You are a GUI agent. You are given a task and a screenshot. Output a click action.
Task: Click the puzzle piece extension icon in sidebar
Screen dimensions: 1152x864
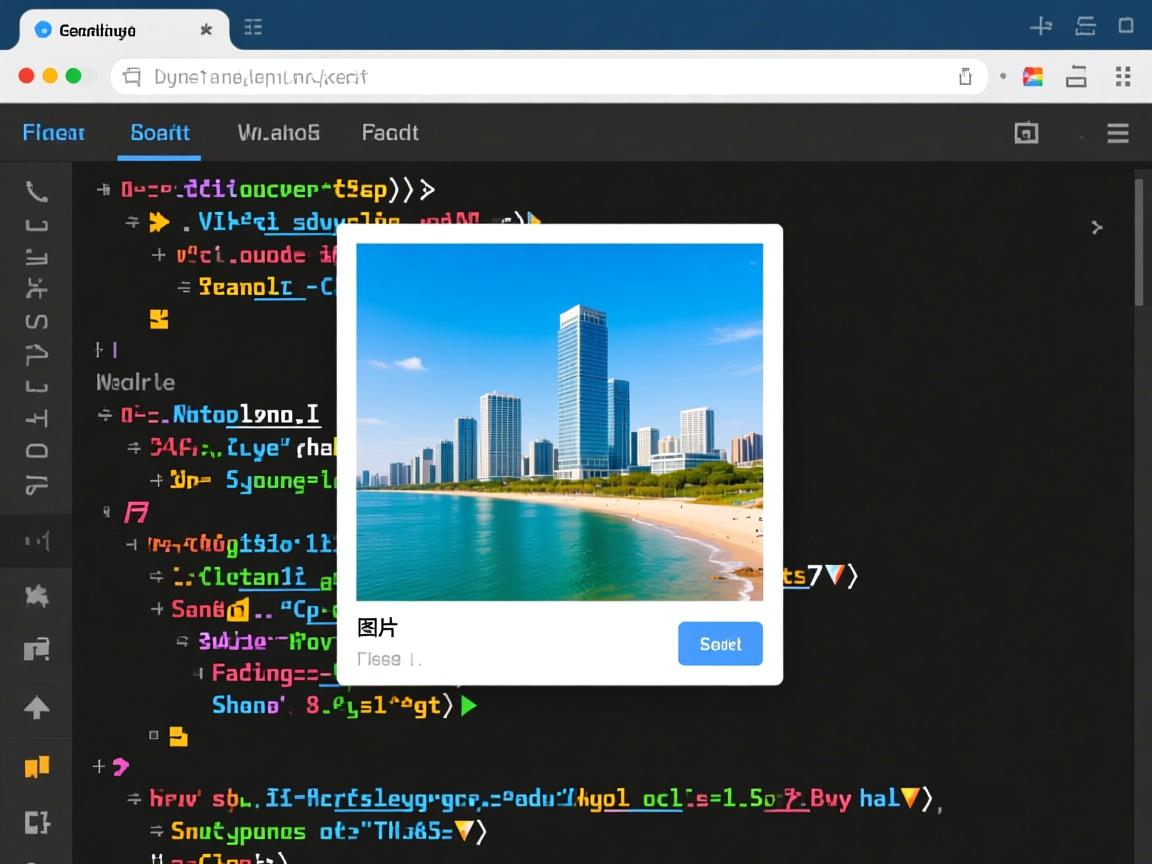click(36, 597)
